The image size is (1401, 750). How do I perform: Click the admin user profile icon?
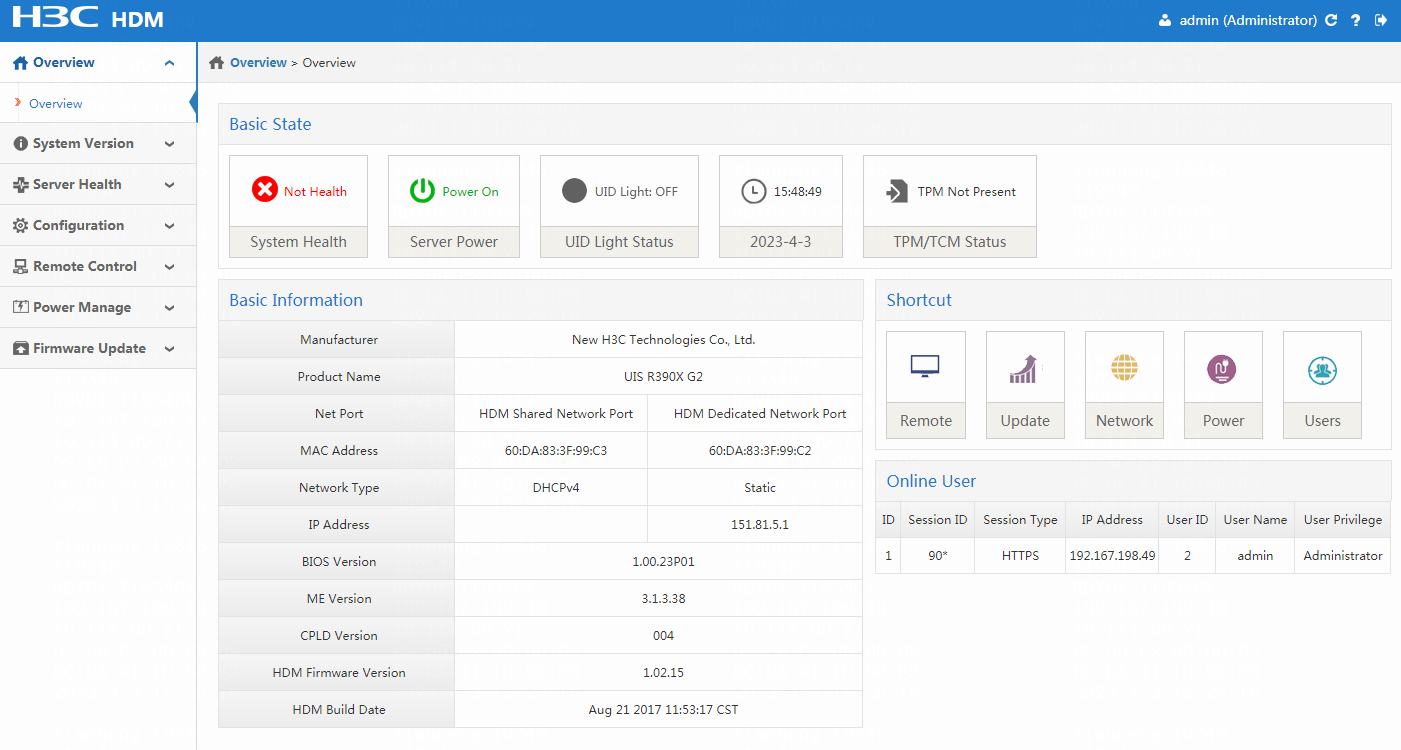[x=1165, y=20]
